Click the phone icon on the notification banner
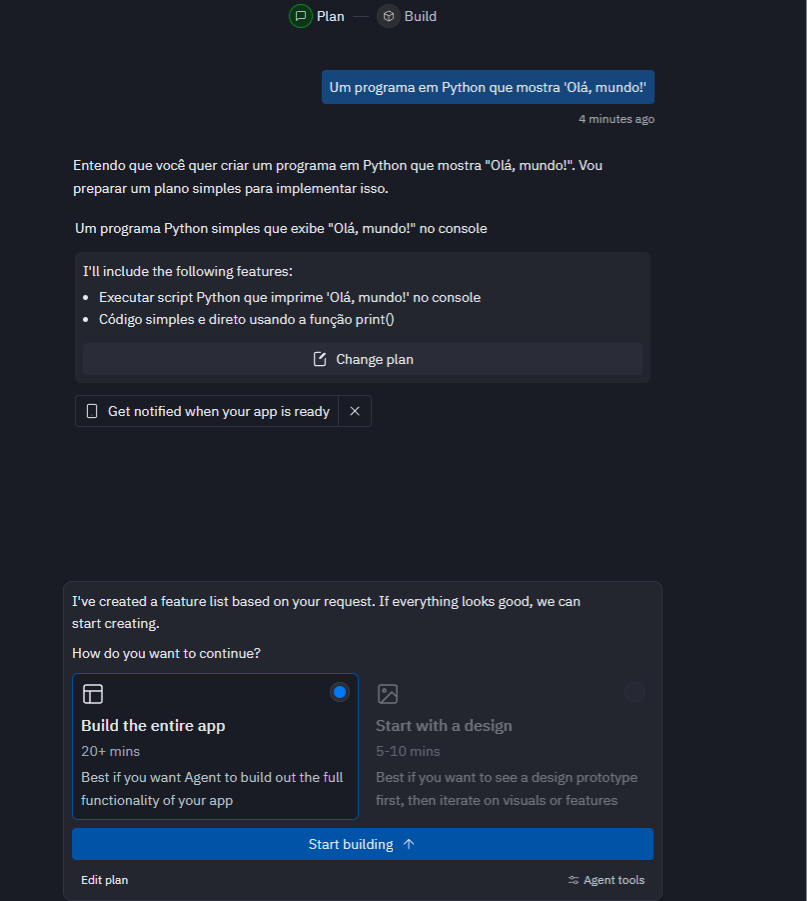 (91, 411)
